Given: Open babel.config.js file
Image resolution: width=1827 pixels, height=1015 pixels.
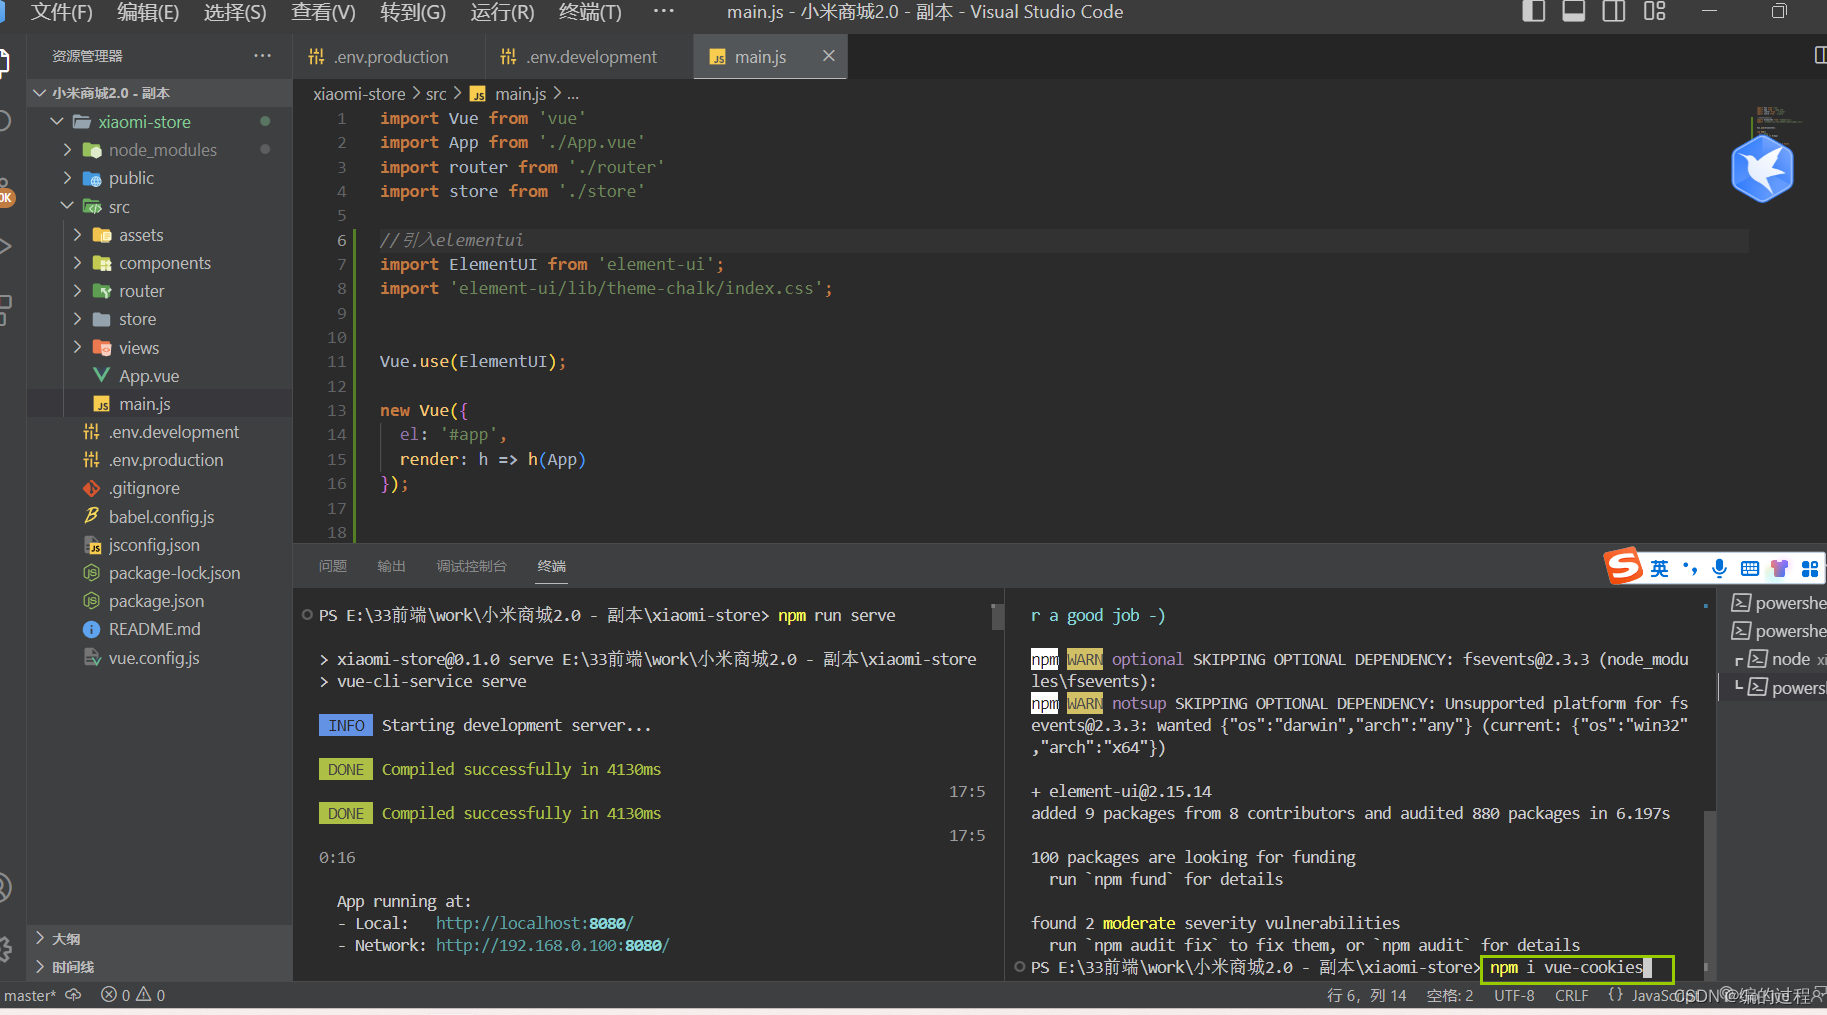Looking at the screenshot, I should point(160,517).
